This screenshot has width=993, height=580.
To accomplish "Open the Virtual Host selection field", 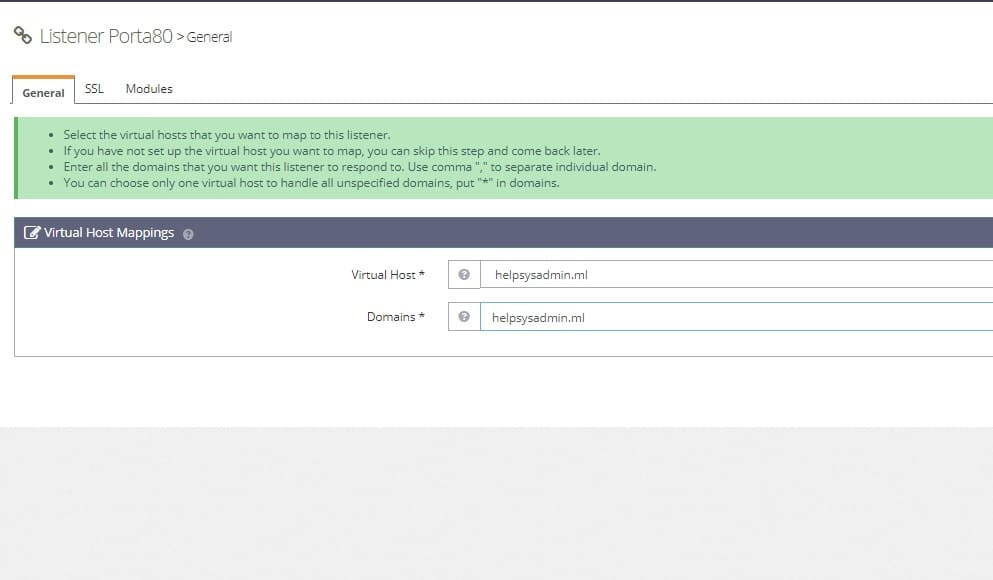I will pos(736,274).
